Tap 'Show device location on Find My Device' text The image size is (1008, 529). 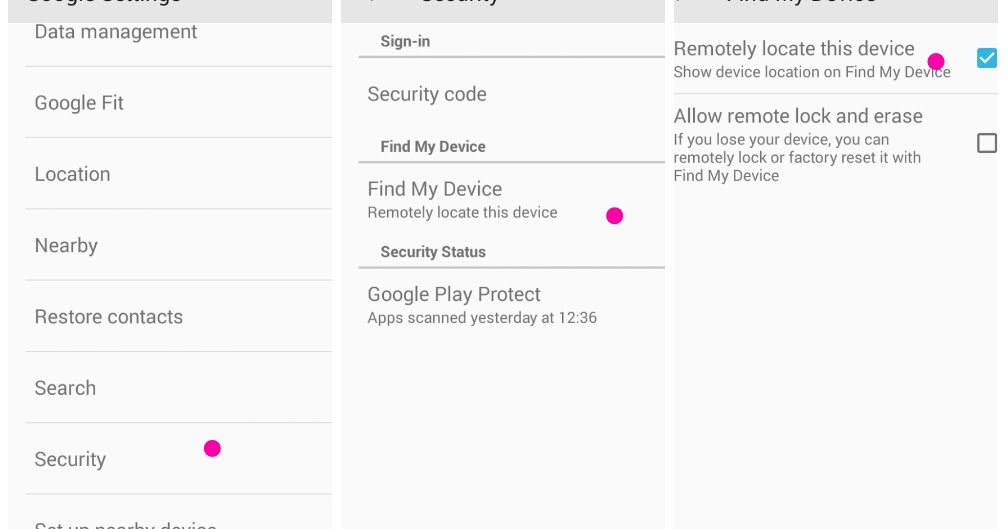812,72
